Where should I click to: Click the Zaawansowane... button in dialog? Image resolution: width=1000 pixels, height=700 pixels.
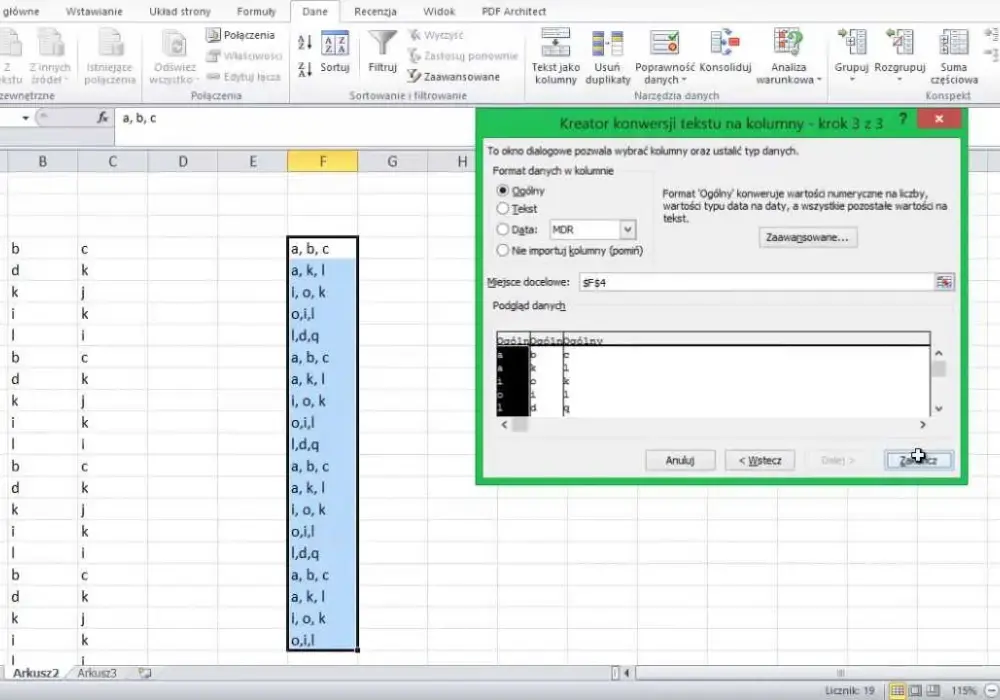click(807, 237)
